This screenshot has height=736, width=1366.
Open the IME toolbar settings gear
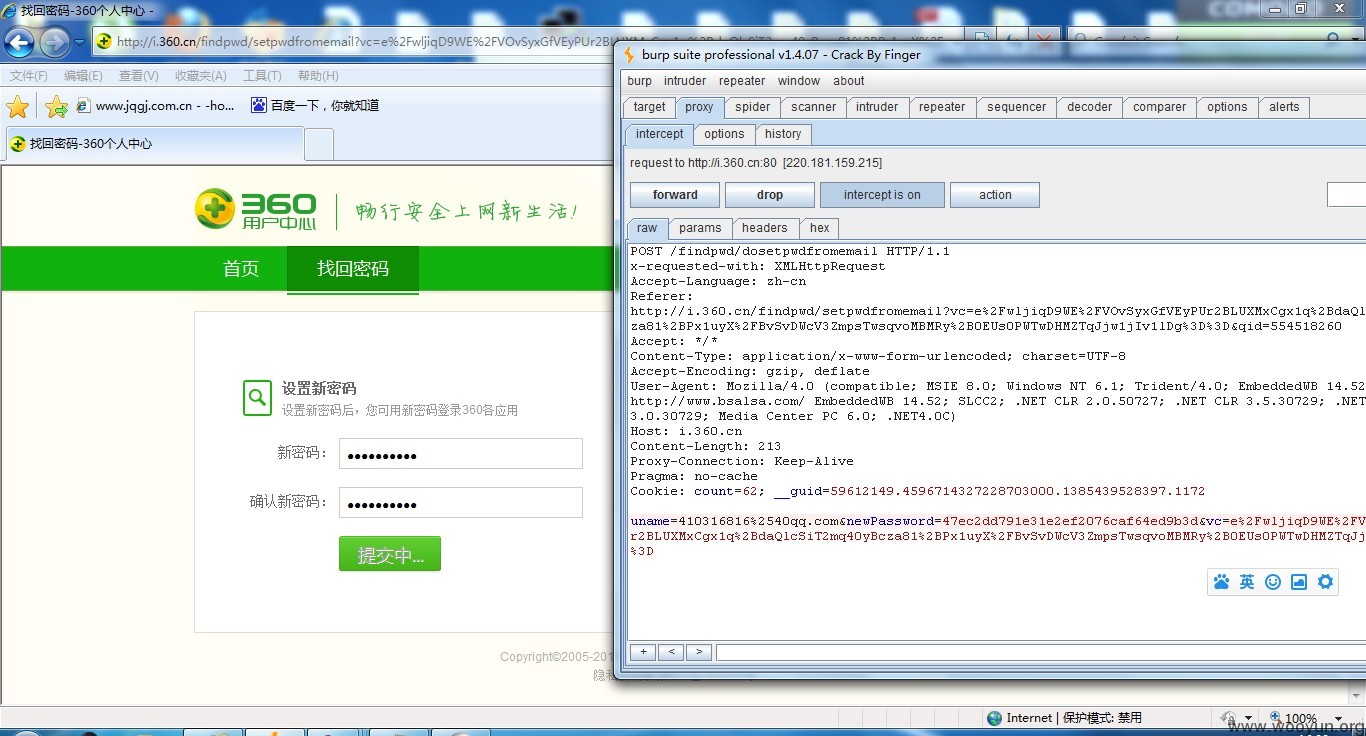click(x=1326, y=582)
